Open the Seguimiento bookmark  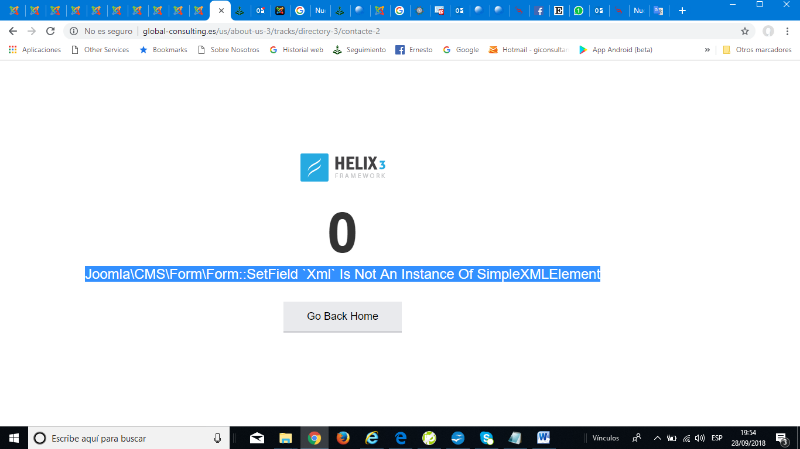point(359,49)
